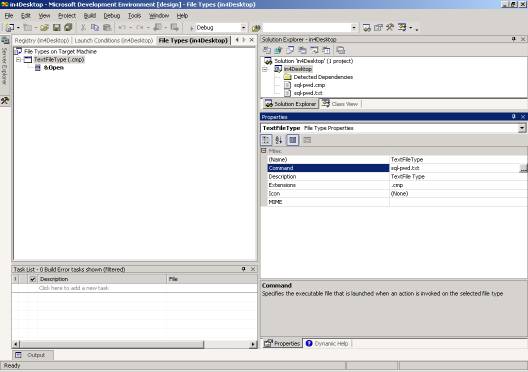Open the empty find combo box dropdown
Image resolution: width=528 pixels, height=372 pixels.
(x=354, y=28)
